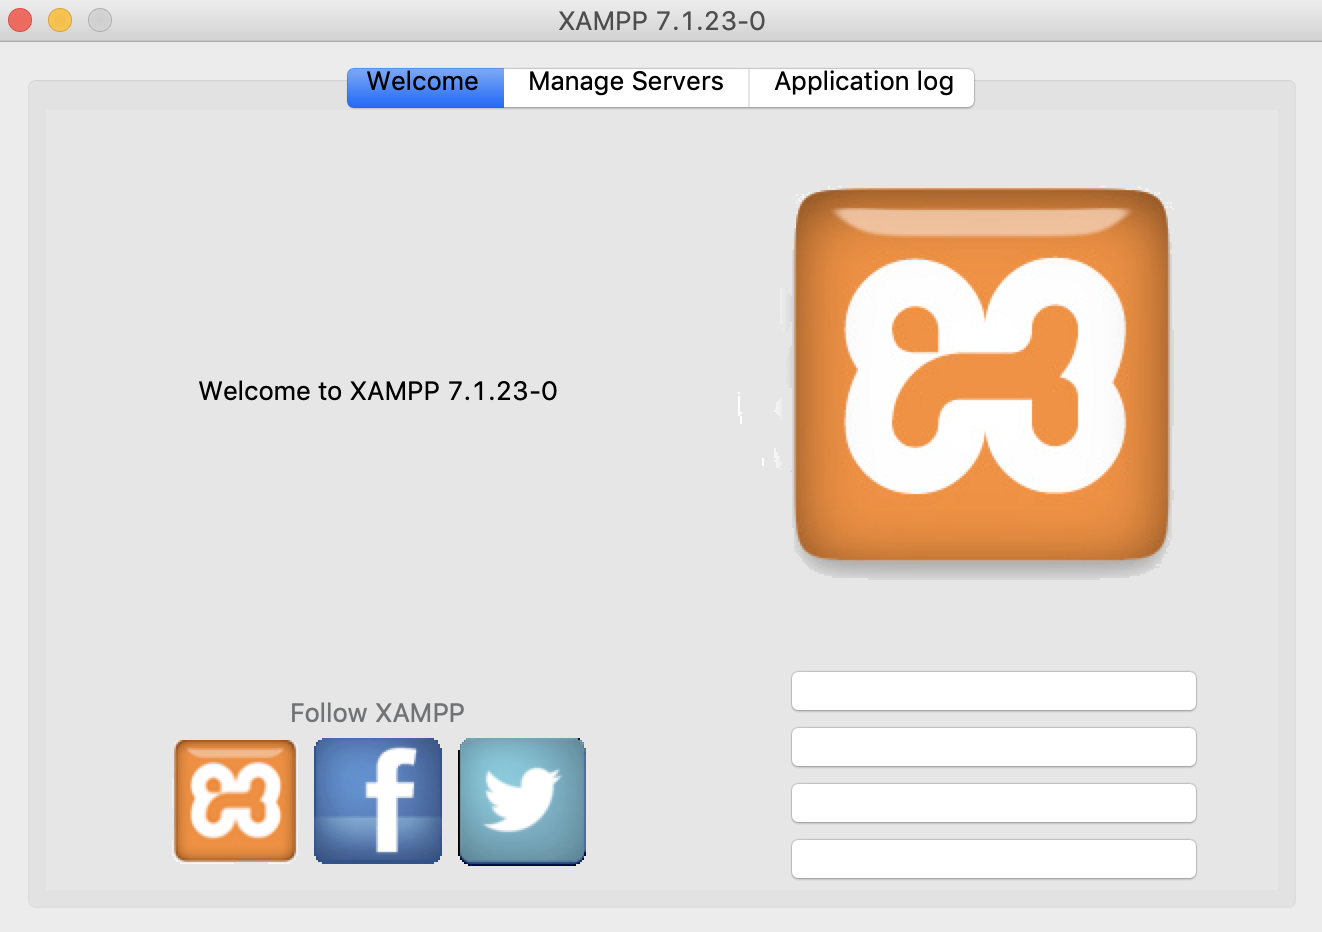The width and height of the screenshot is (1322, 932).
Task: Select the Welcome tab
Action: (x=425, y=83)
